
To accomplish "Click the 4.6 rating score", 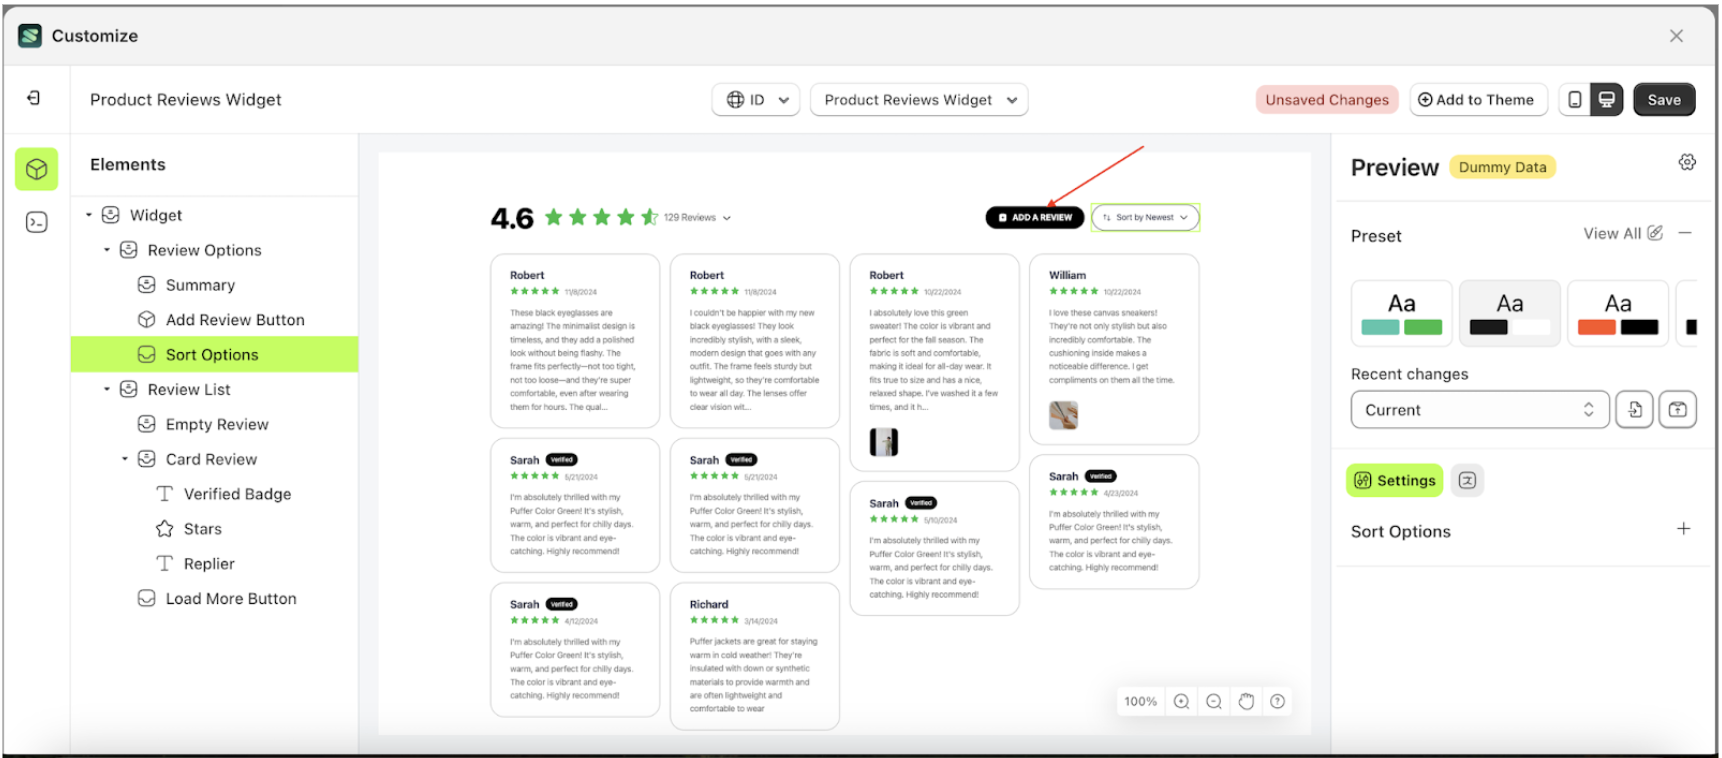I will [x=512, y=218].
